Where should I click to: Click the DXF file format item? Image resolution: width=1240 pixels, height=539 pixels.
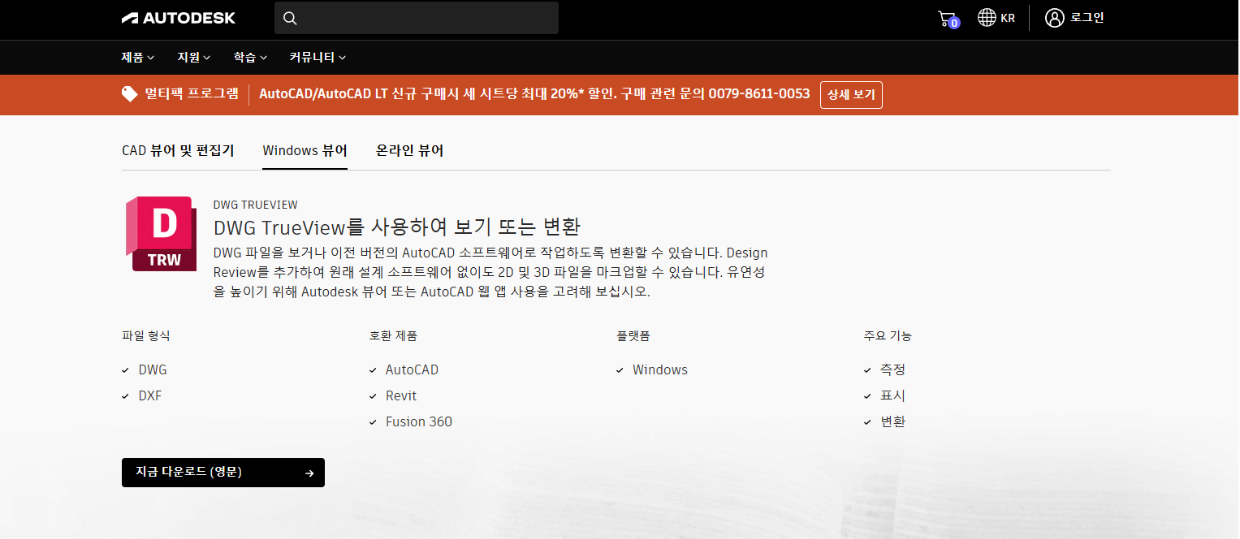(150, 396)
